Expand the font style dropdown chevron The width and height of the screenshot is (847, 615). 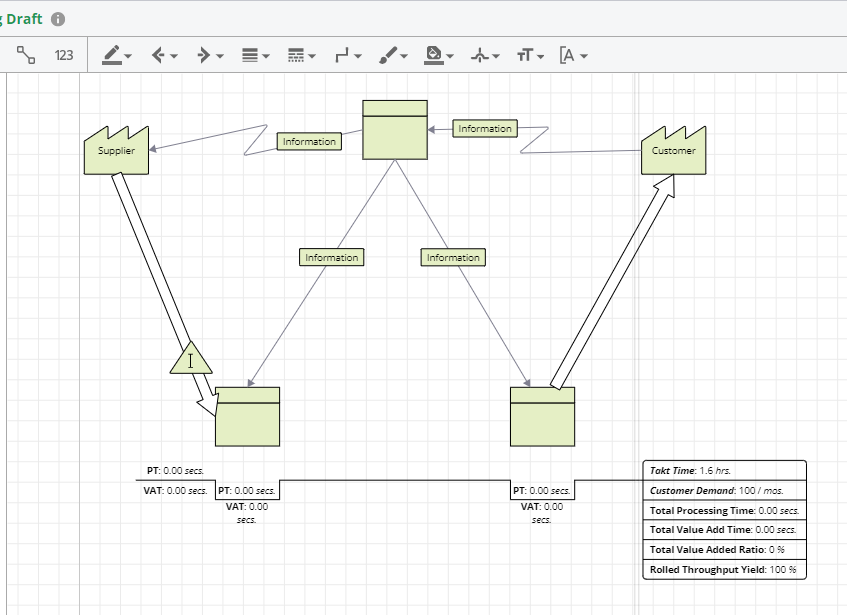(x=585, y=56)
